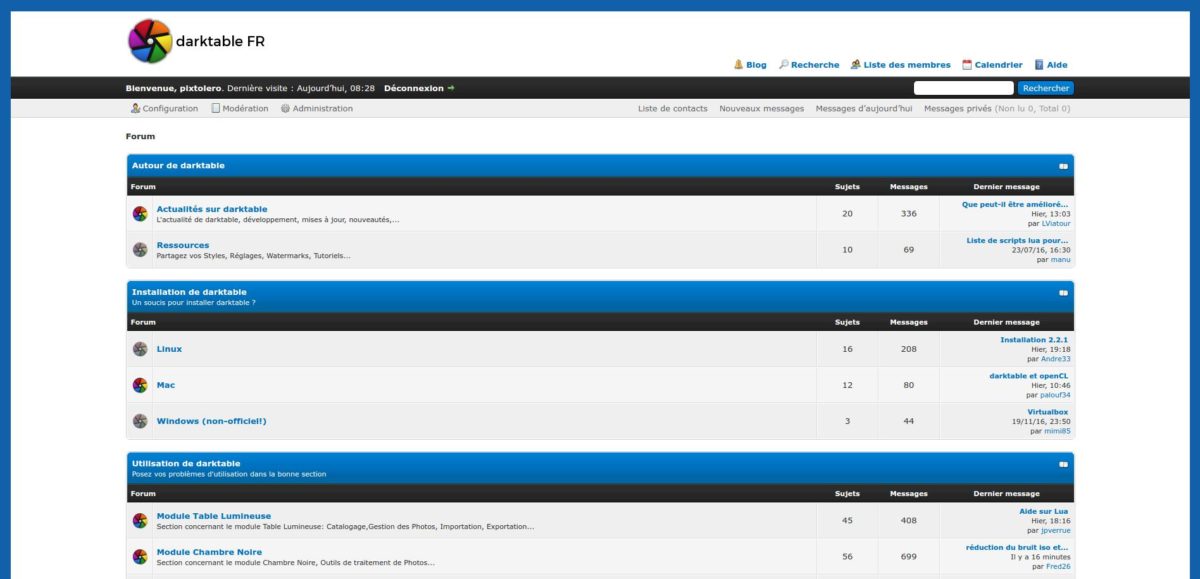The height and width of the screenshot is (579, 1200).
Task: Click status icon of Mac forum
Action: pos(140,385)
